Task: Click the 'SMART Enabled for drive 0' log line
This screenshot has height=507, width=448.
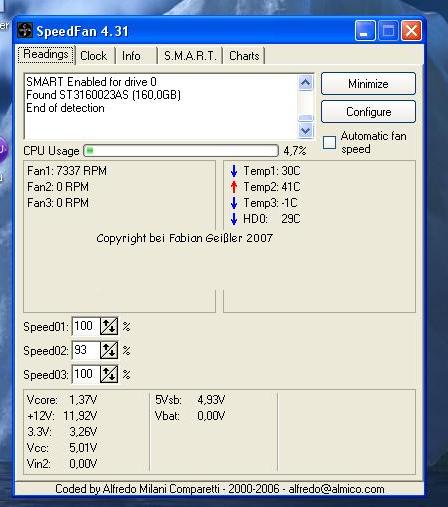Action: pos(91,82)
